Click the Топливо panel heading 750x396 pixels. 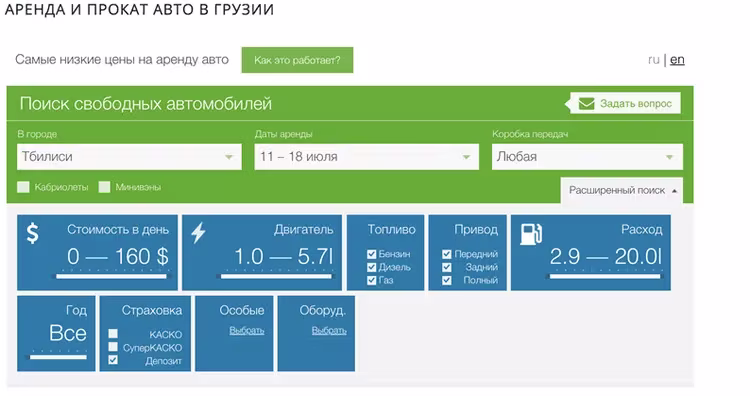coord(391,230)
